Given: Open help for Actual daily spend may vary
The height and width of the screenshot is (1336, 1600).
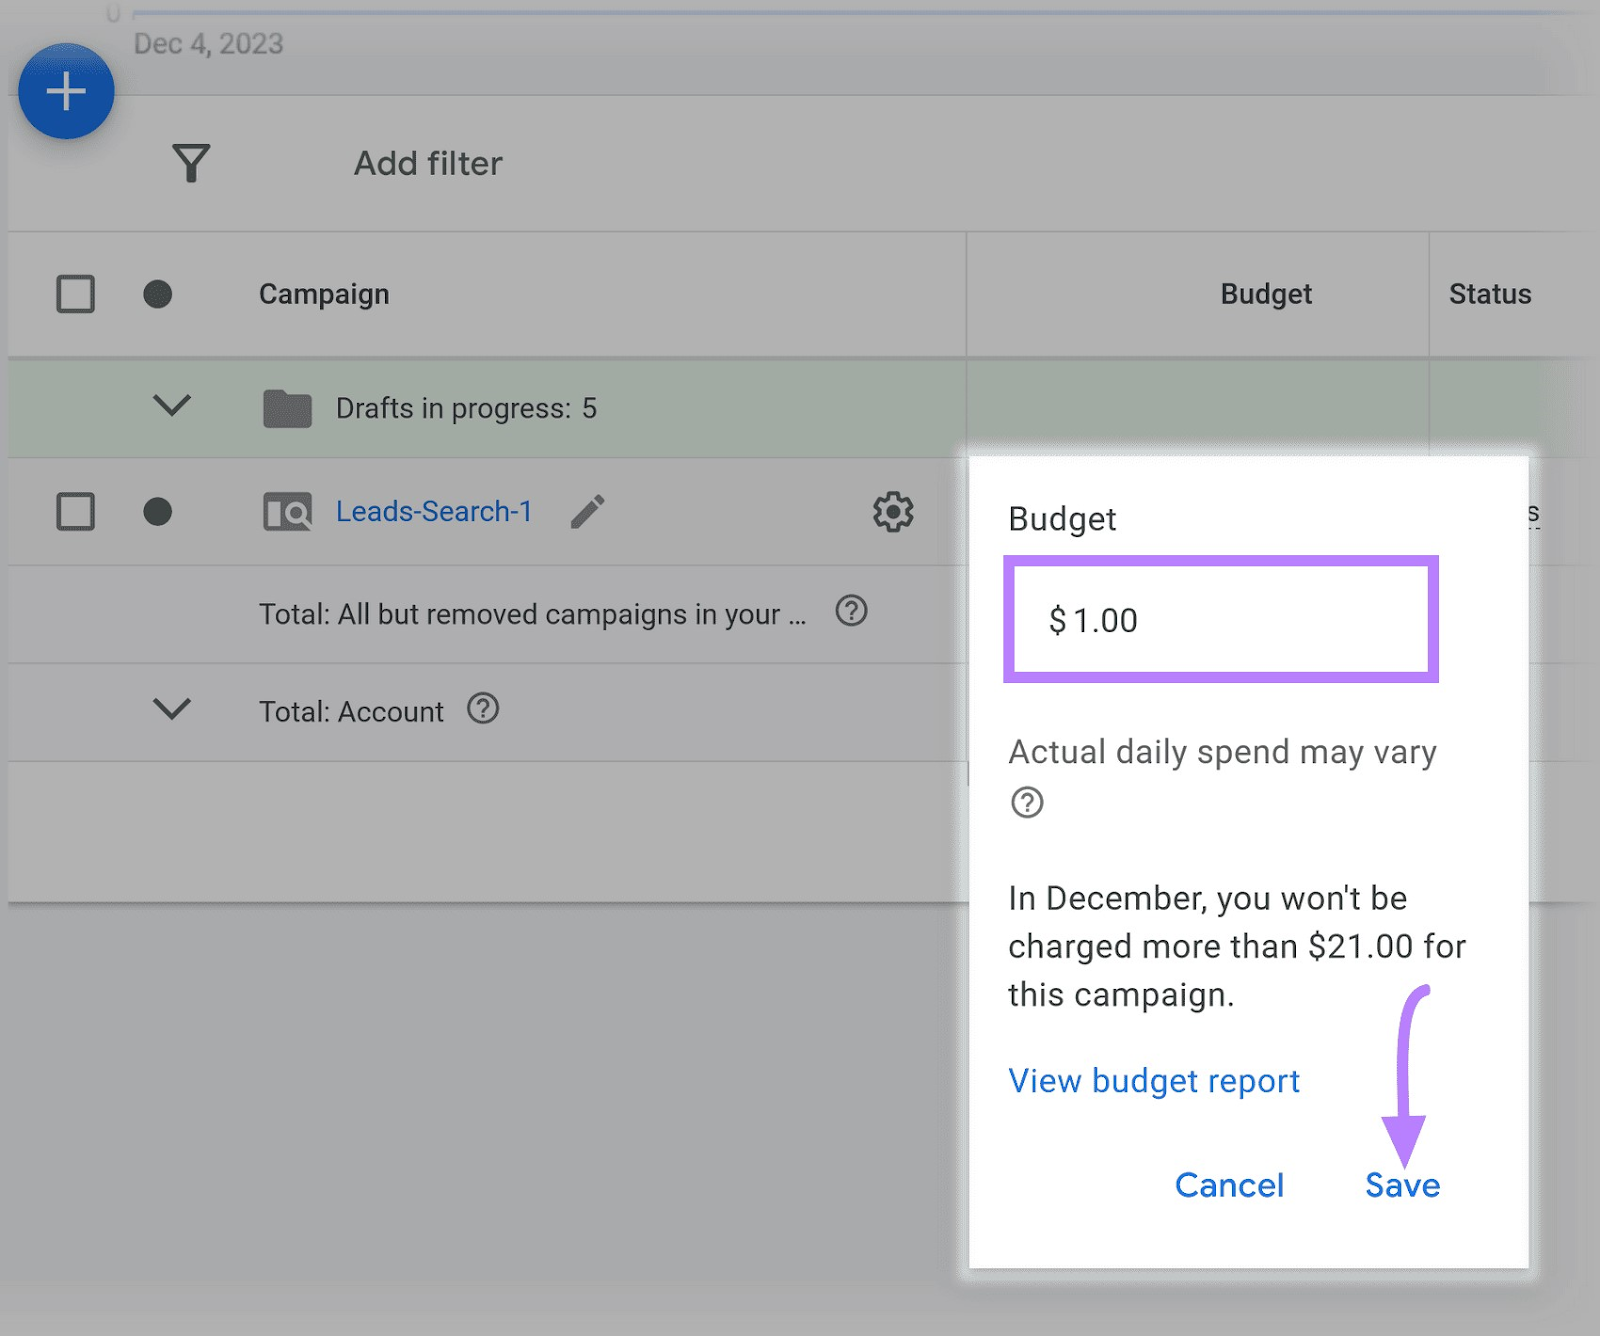Looking at the screenshot, I should coord(1026,802).
